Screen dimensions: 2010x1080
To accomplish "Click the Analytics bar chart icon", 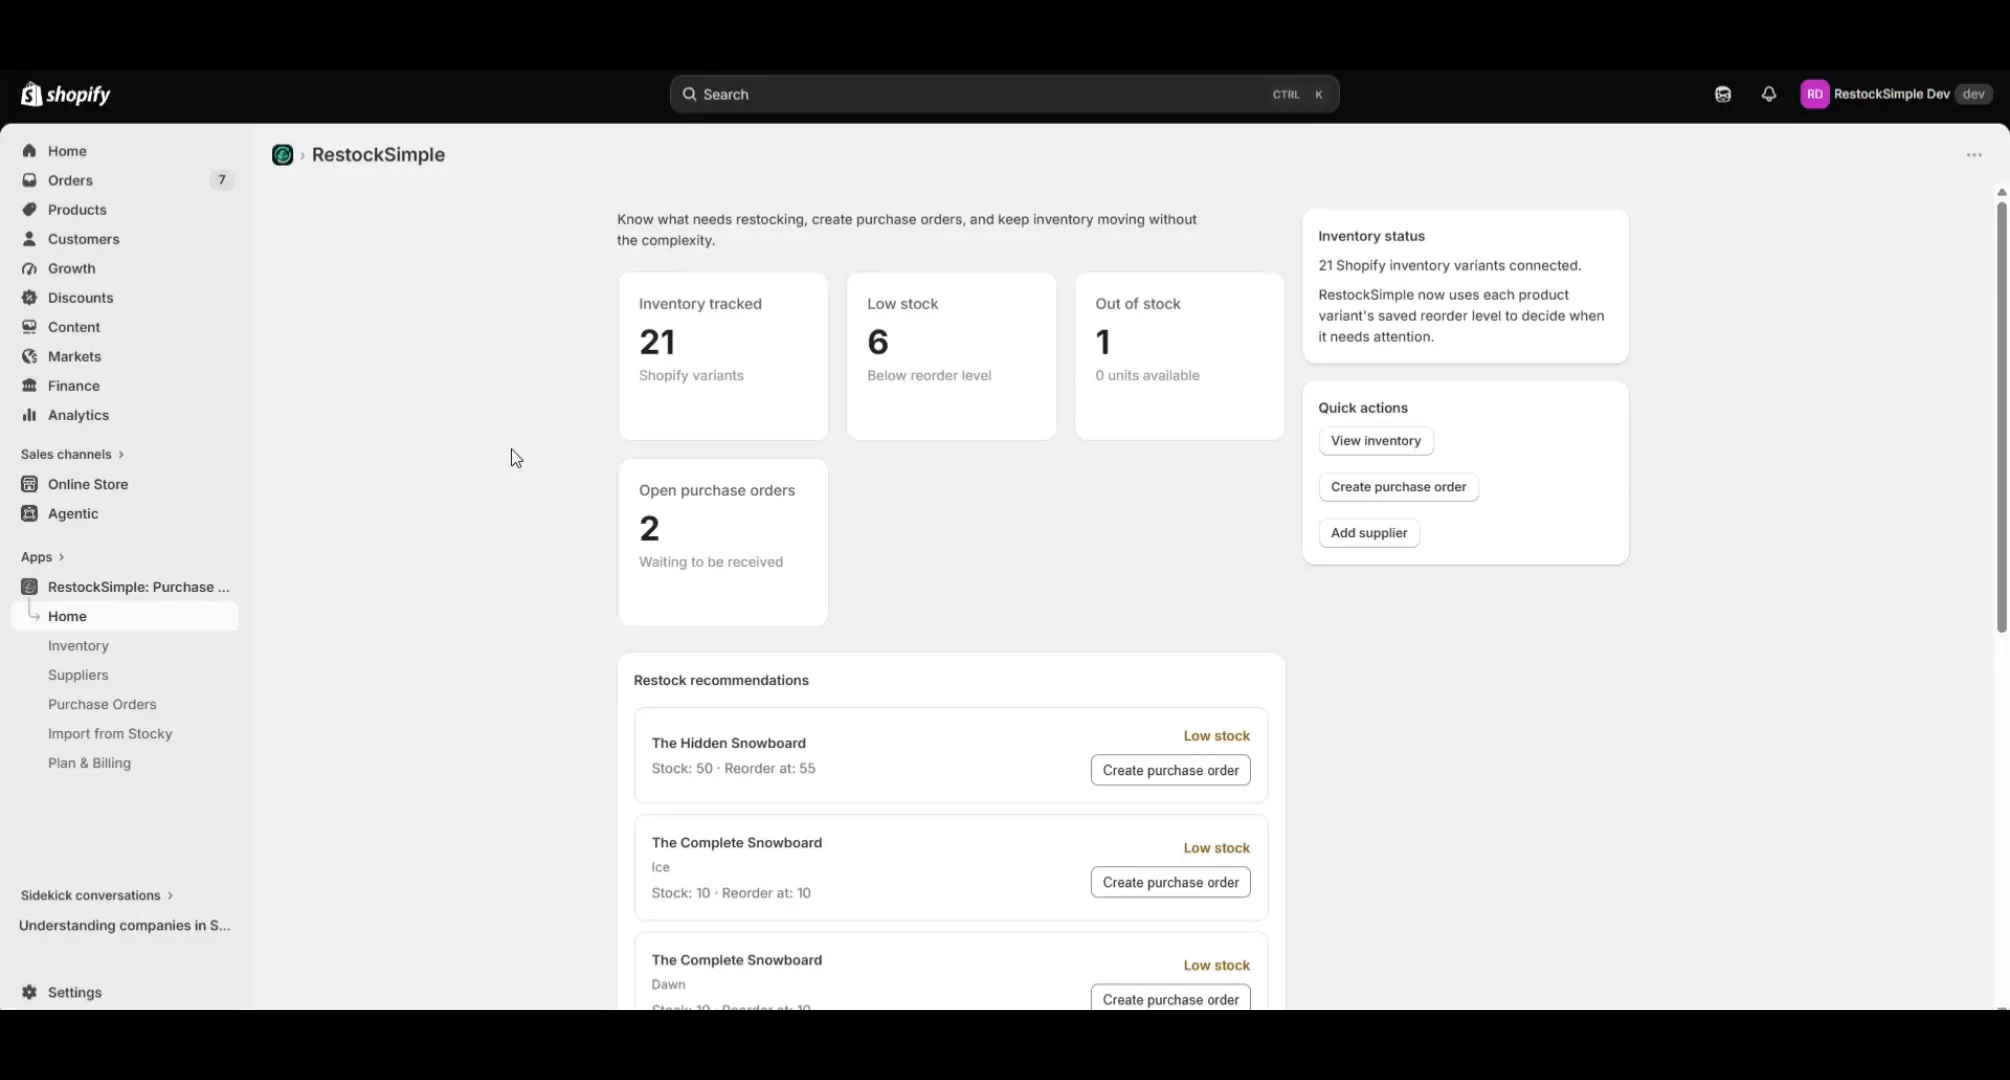I will 29,415.
